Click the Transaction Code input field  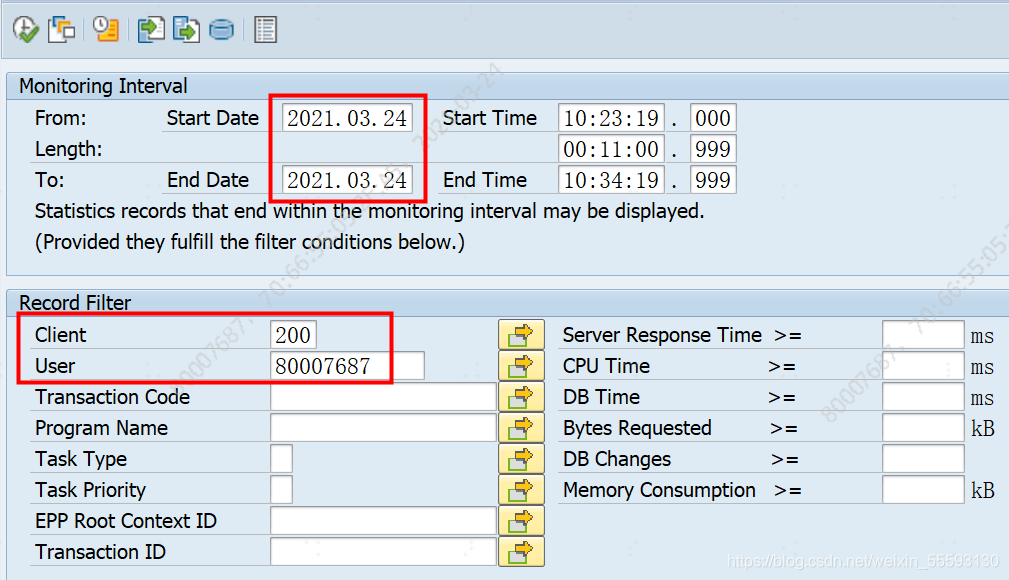coord(384,397)
